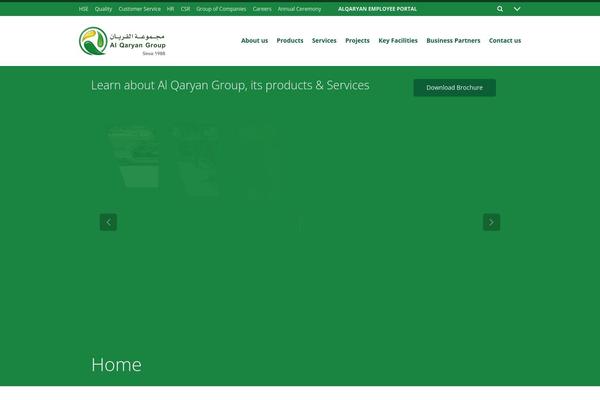This screenshot has height=400, width=600.
Task: Click the Home page heading
Action: pos(116,364)
